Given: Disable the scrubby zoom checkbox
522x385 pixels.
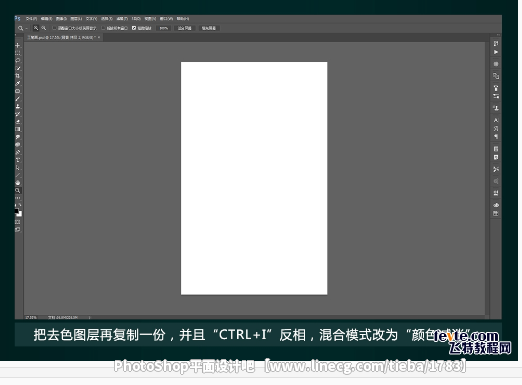Looking at the screenshot, I should pyautogui.click(x=134, y=28).
